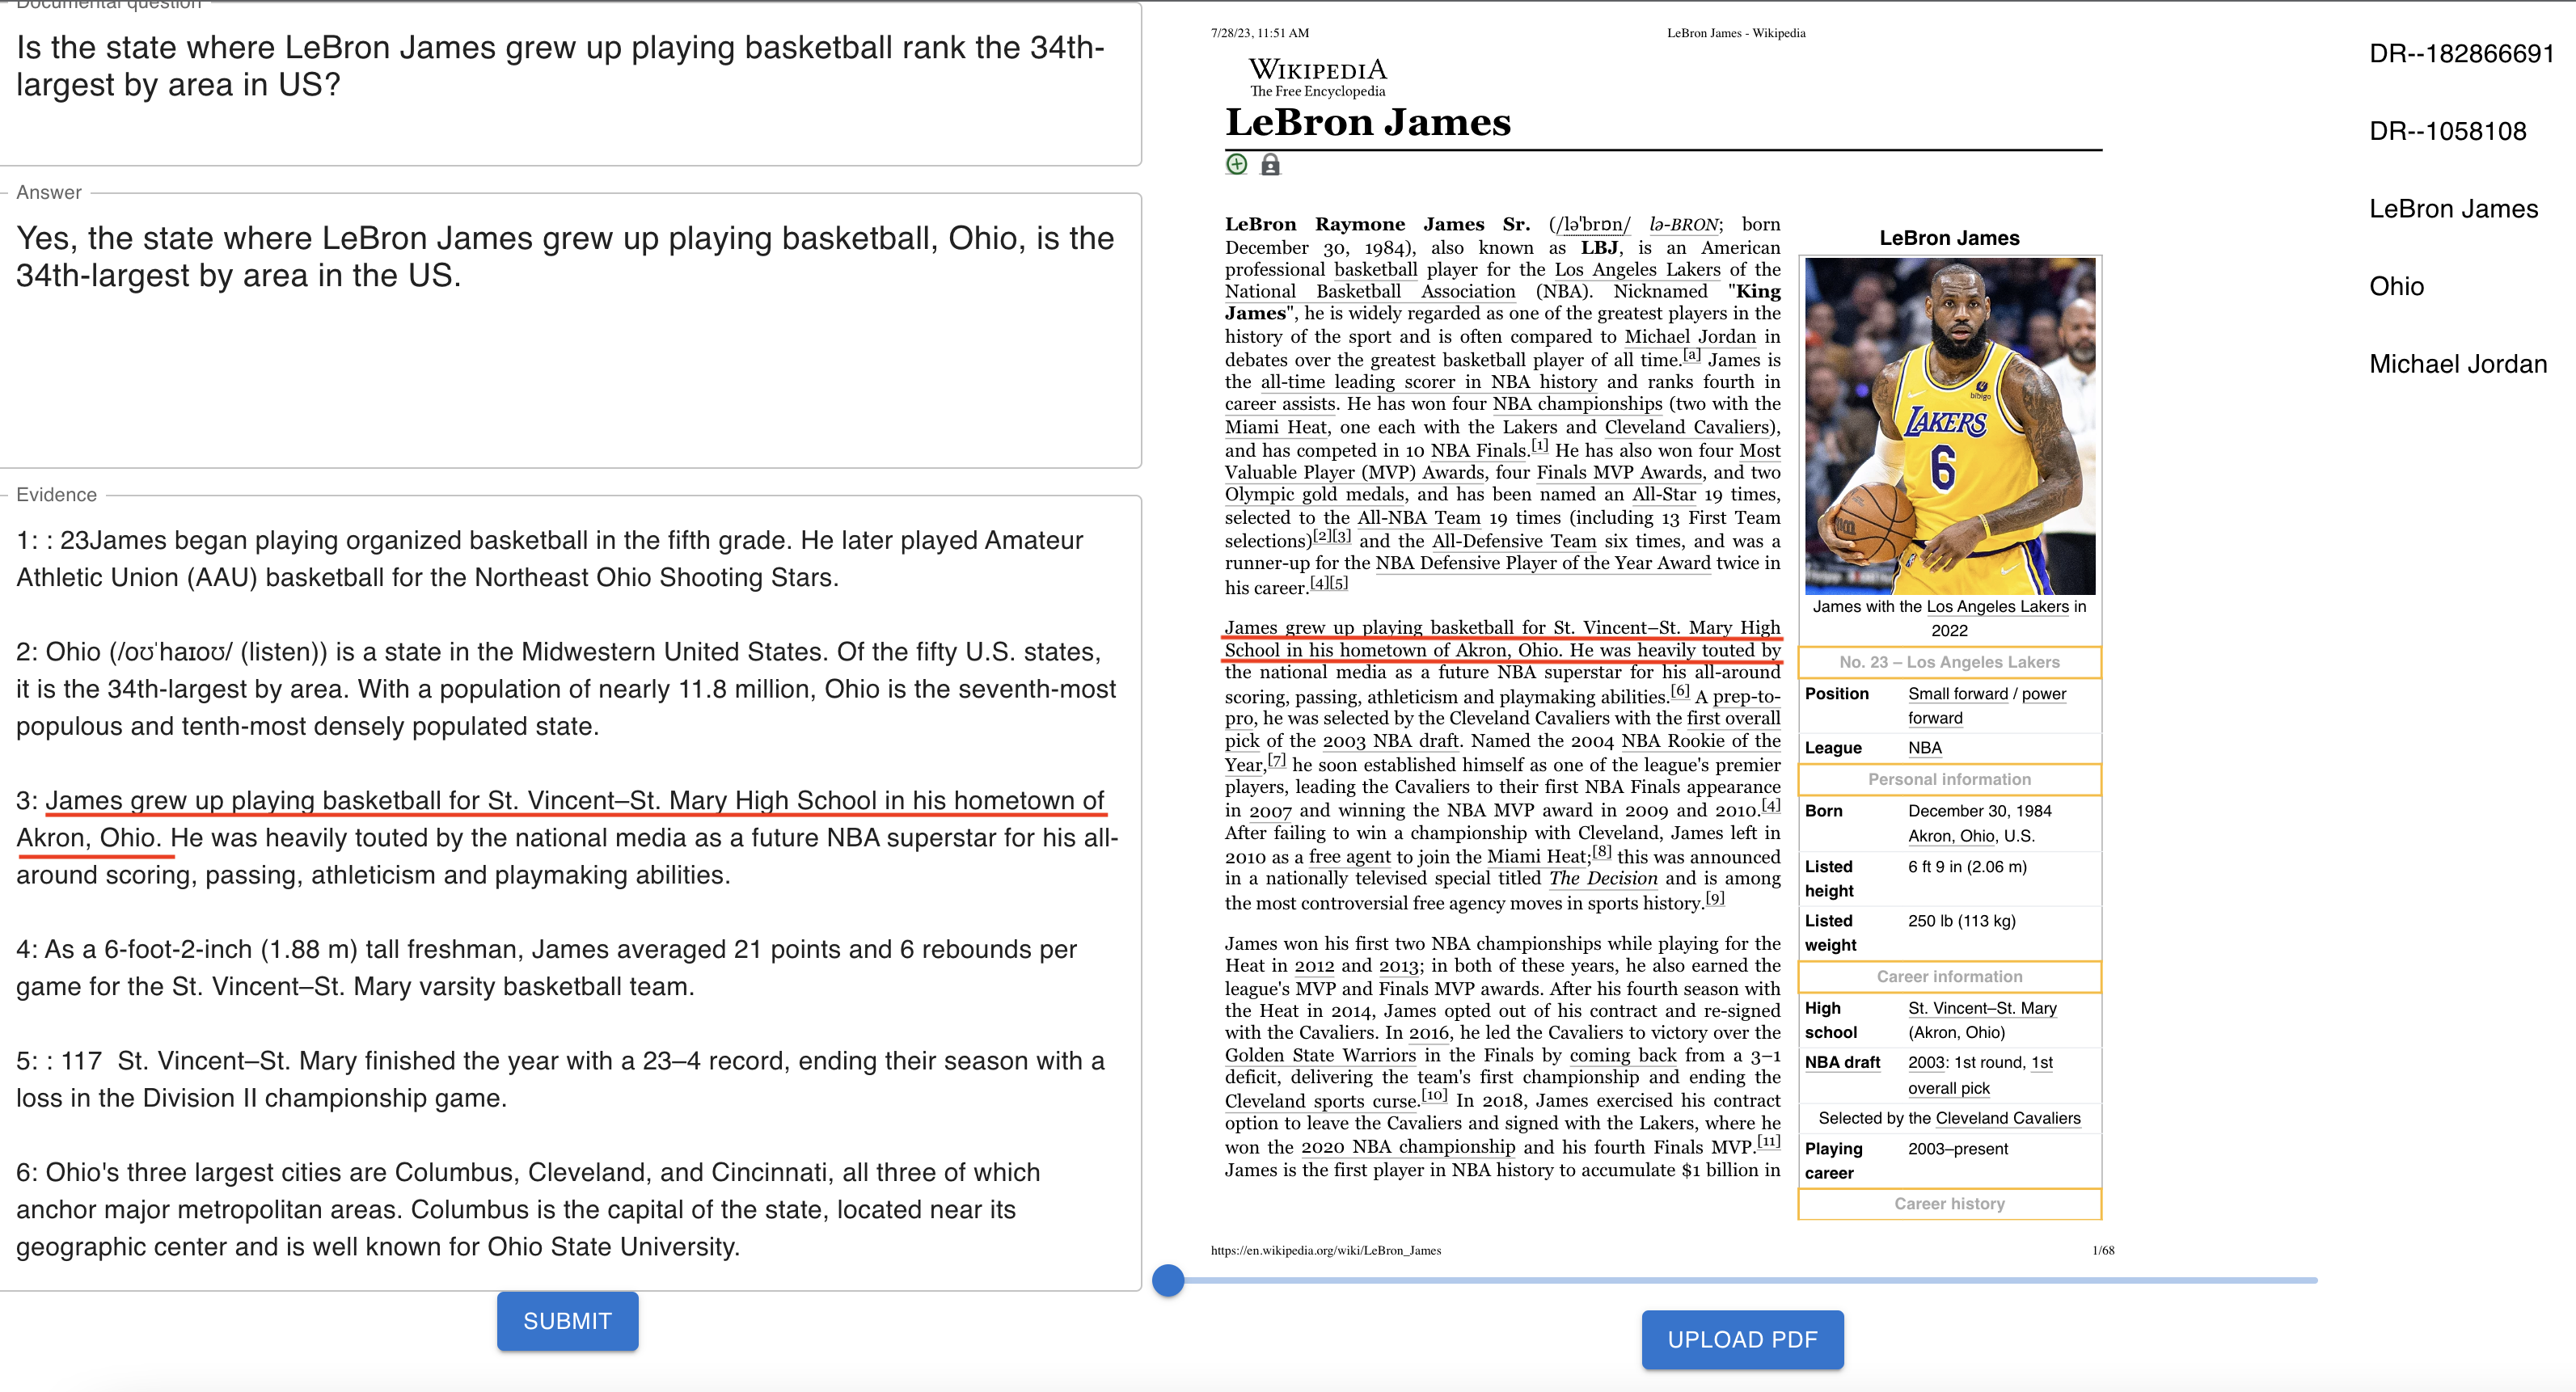Open The Decision link
This screenshot has height=1392, width=2576.
(x=1602, y=878)
